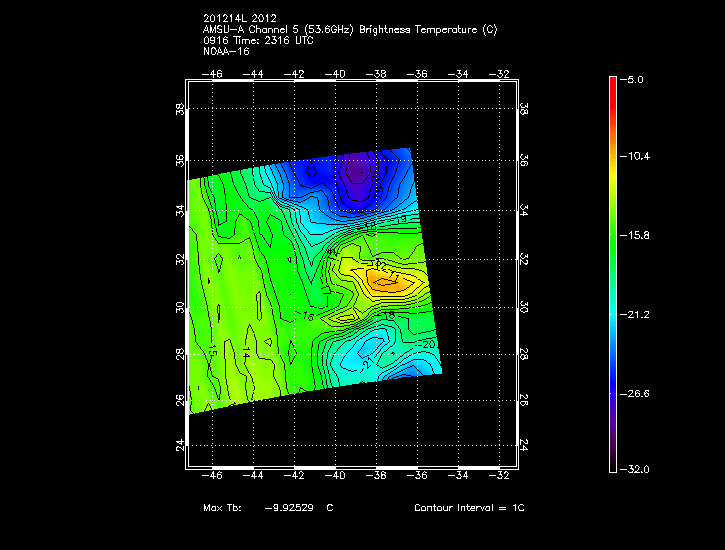
Task: Click the -46 label on the top axis
Action: coord(213,73)
